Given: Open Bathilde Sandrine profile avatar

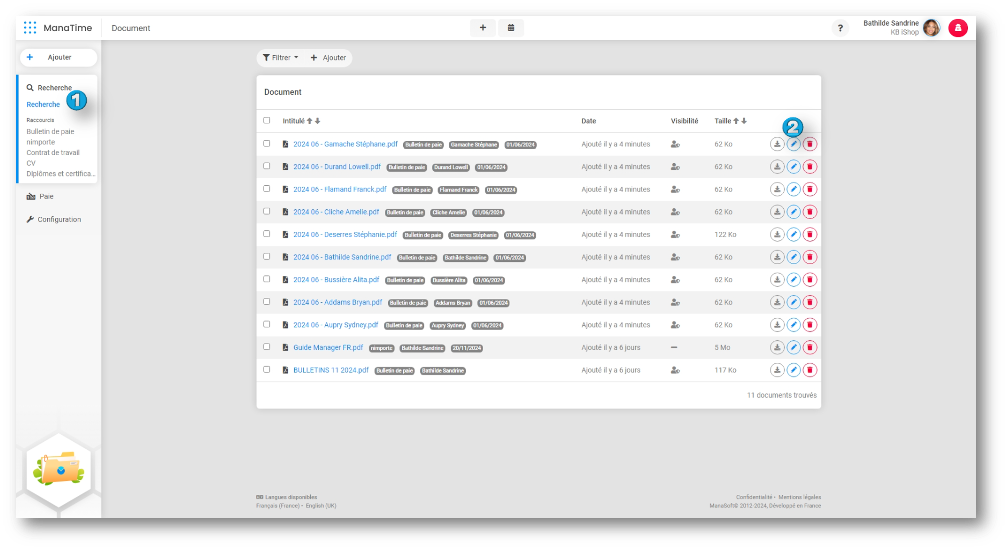Looking at the screenshot, I should point(931,28).
